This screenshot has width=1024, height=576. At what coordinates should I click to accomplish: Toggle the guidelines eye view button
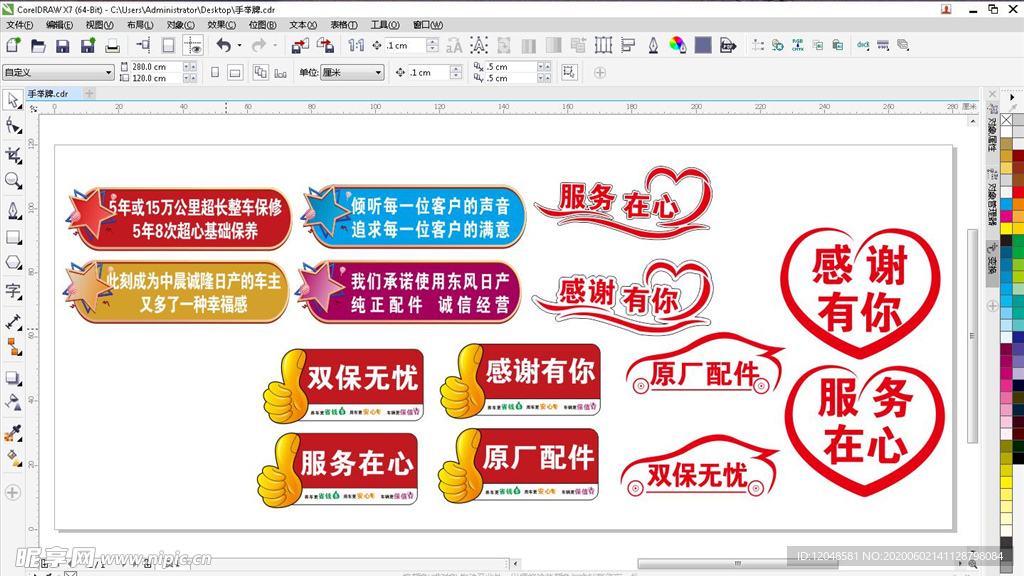point(193,46)
